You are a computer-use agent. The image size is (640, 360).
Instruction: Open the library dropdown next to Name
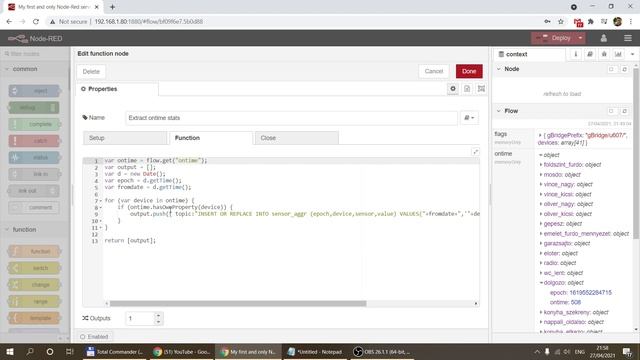pos(469,118)
